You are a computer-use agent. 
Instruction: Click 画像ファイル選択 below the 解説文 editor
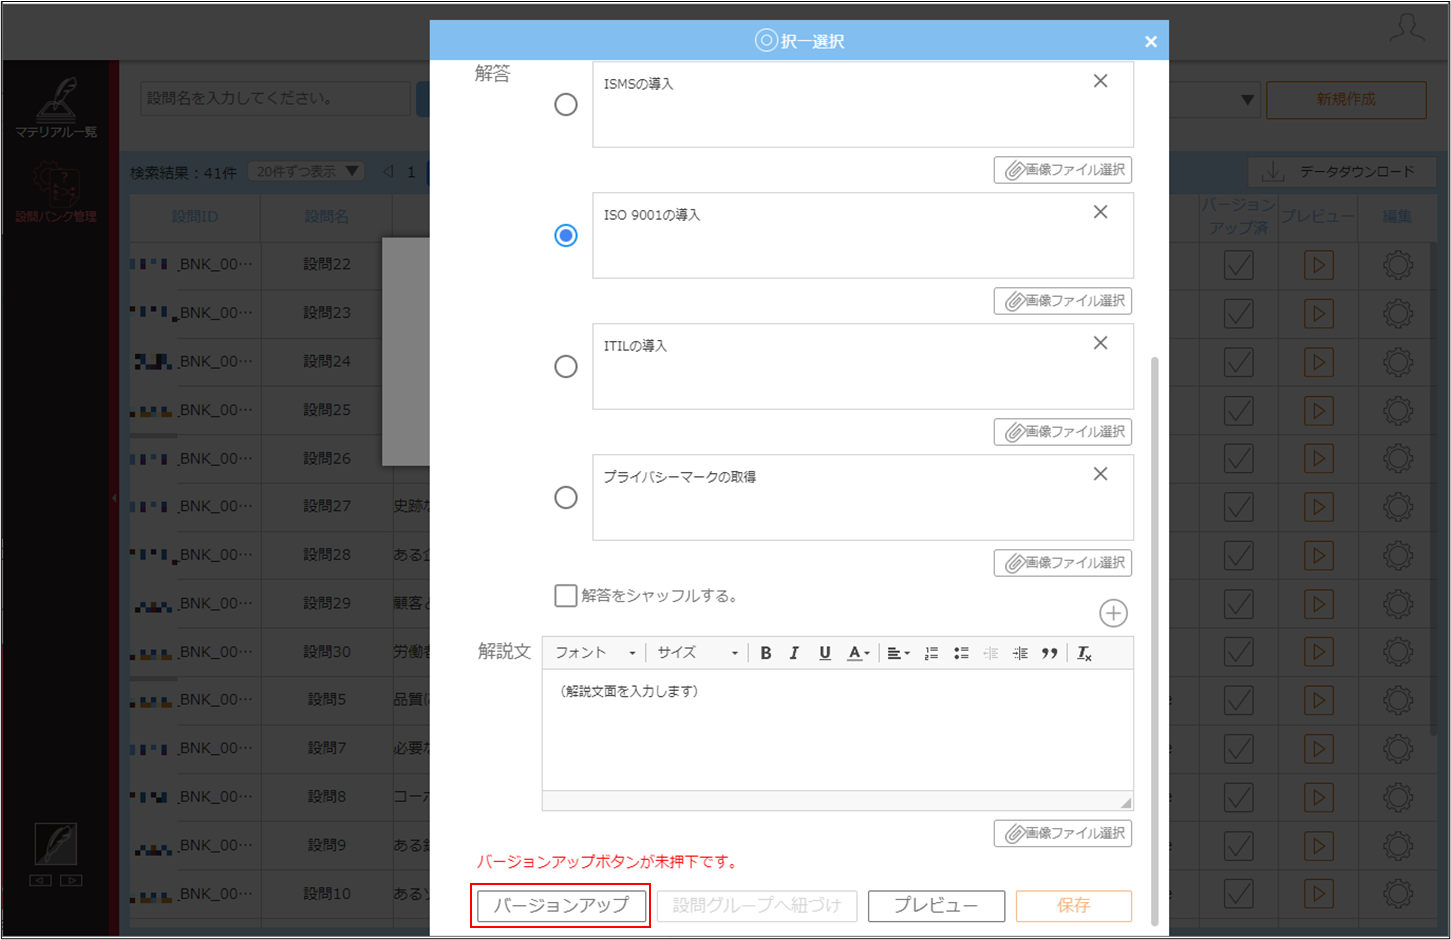(1063, 833)
